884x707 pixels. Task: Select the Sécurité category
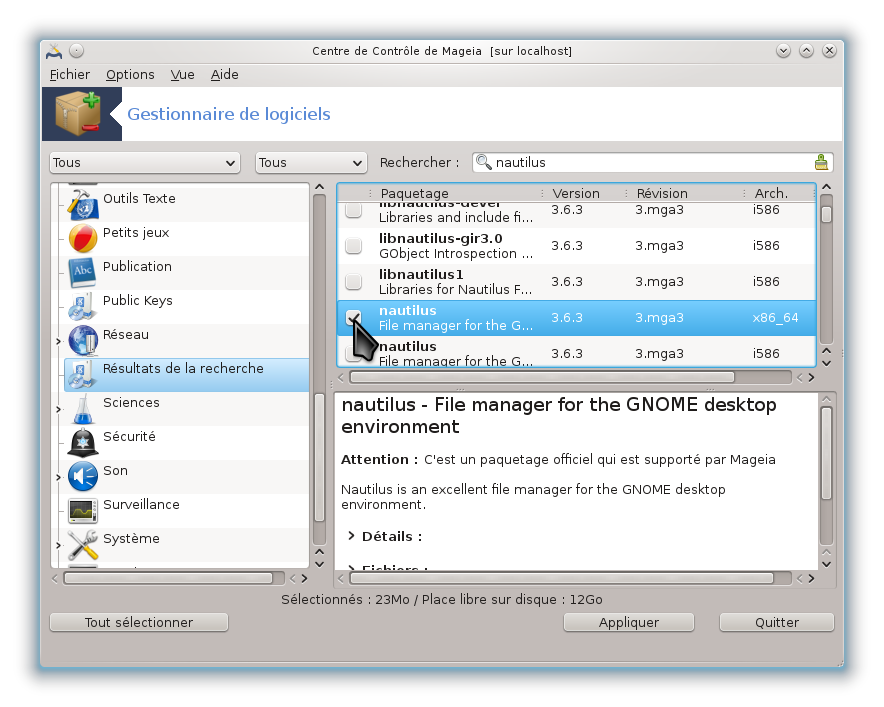click(185, 443)
